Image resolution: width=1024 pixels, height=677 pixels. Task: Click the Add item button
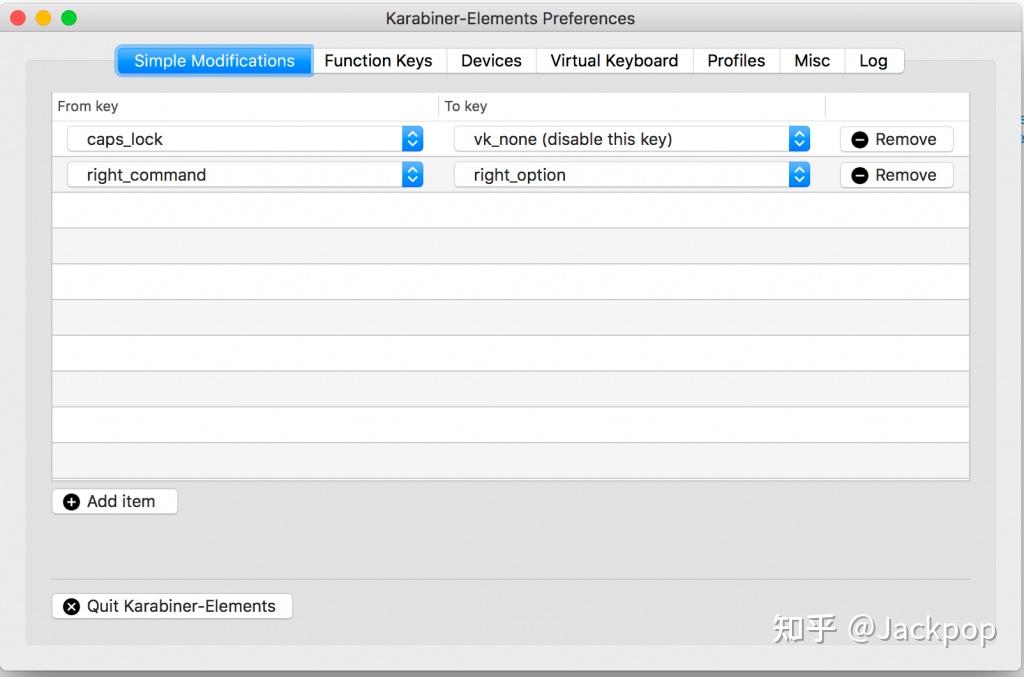114,501
